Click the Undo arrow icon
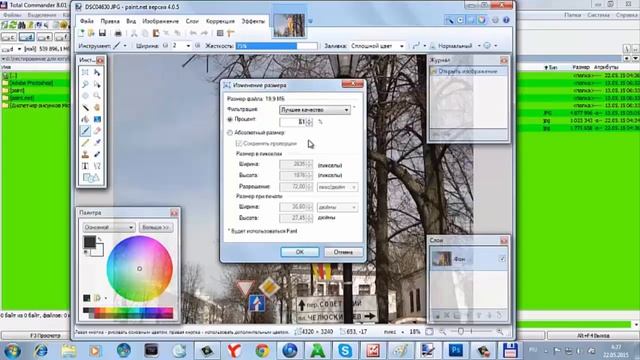 click(x=193, y=33)
